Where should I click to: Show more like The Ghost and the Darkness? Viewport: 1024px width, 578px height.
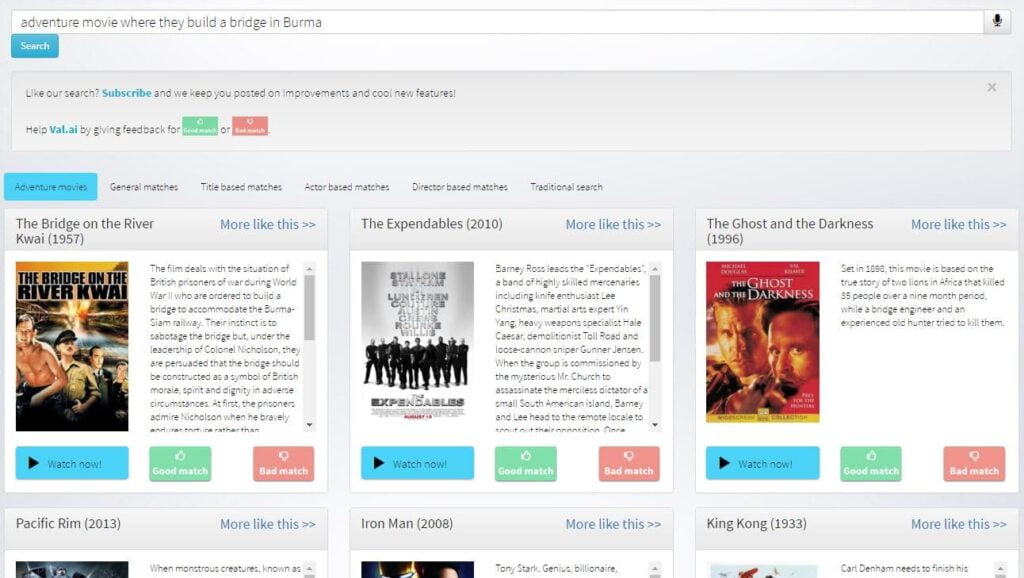pos(958,224)
